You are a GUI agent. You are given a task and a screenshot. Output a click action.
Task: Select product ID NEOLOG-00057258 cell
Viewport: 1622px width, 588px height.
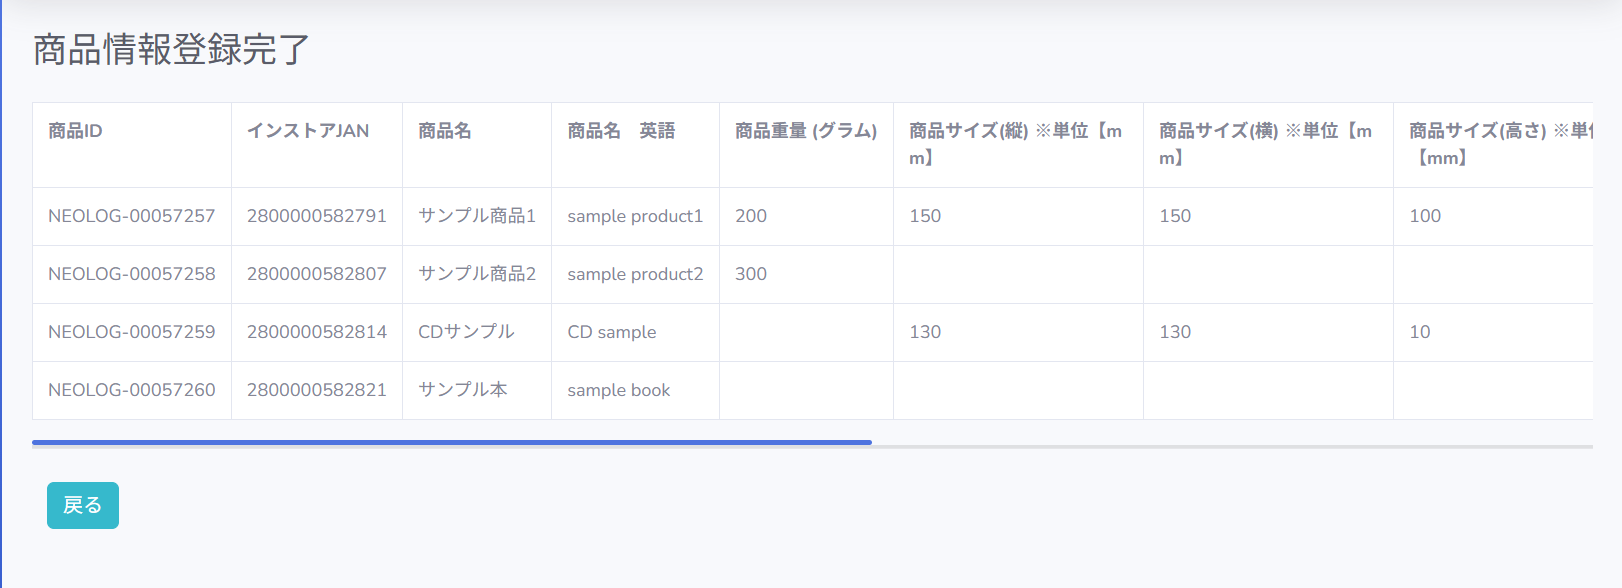coord(131,274)
